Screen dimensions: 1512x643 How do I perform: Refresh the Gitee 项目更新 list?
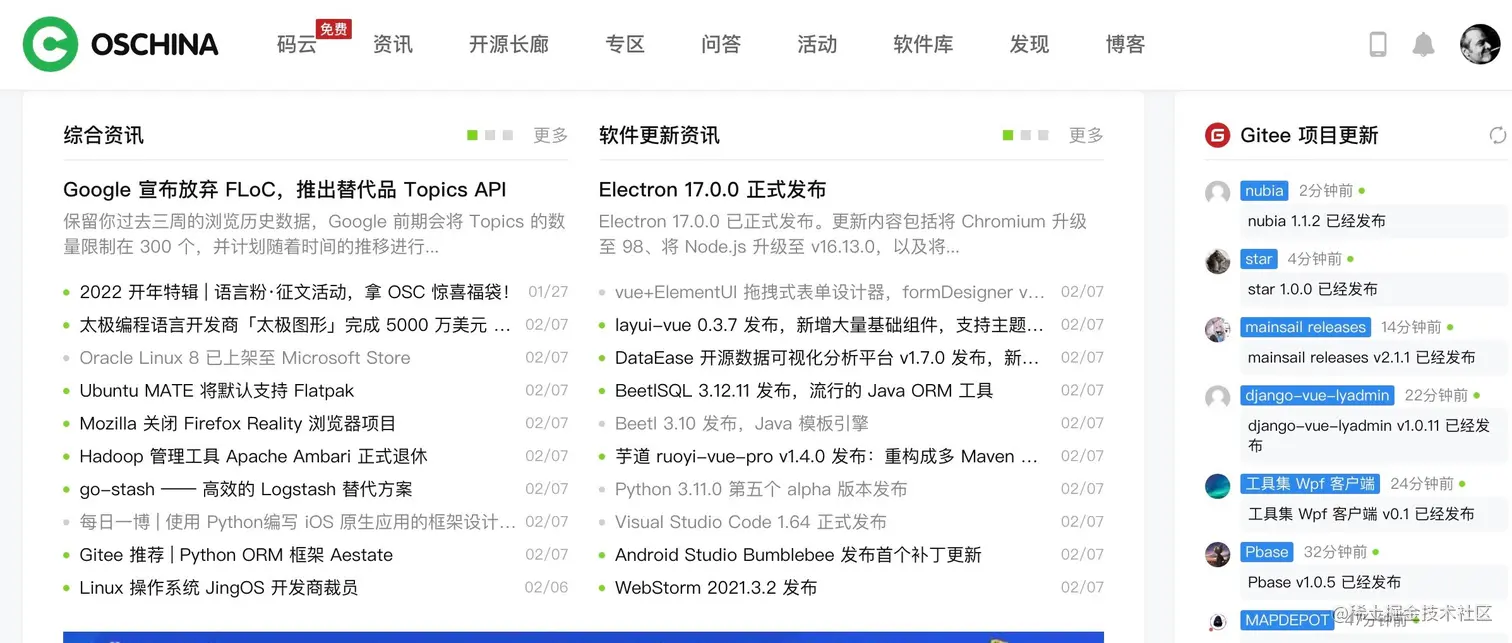tap(1497, 135)
